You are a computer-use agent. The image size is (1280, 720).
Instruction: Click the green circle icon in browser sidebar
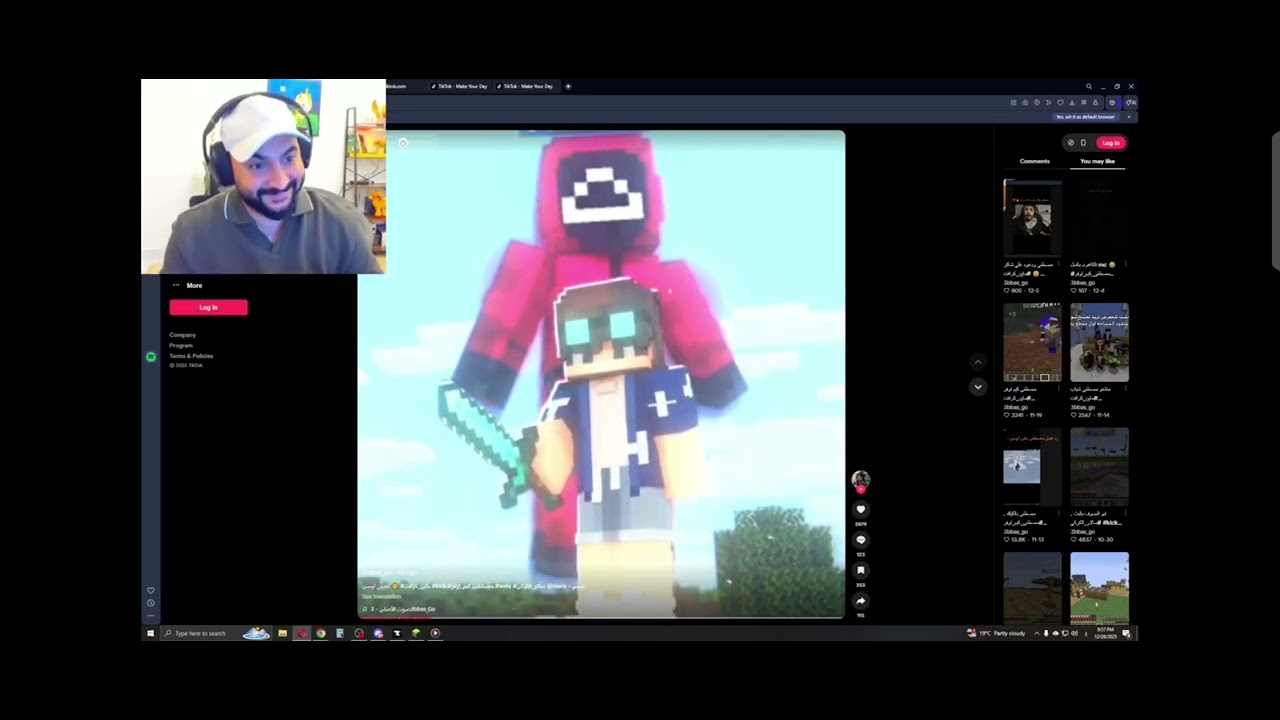tap(151, 357)
